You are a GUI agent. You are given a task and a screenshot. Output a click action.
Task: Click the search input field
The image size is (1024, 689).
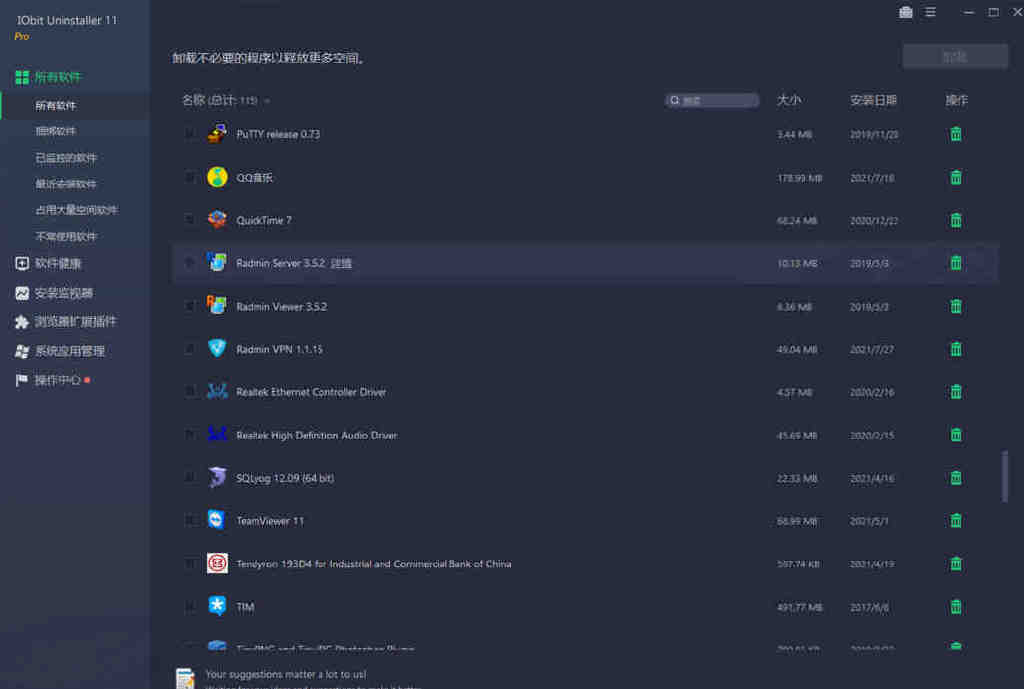tap(712, 100)
